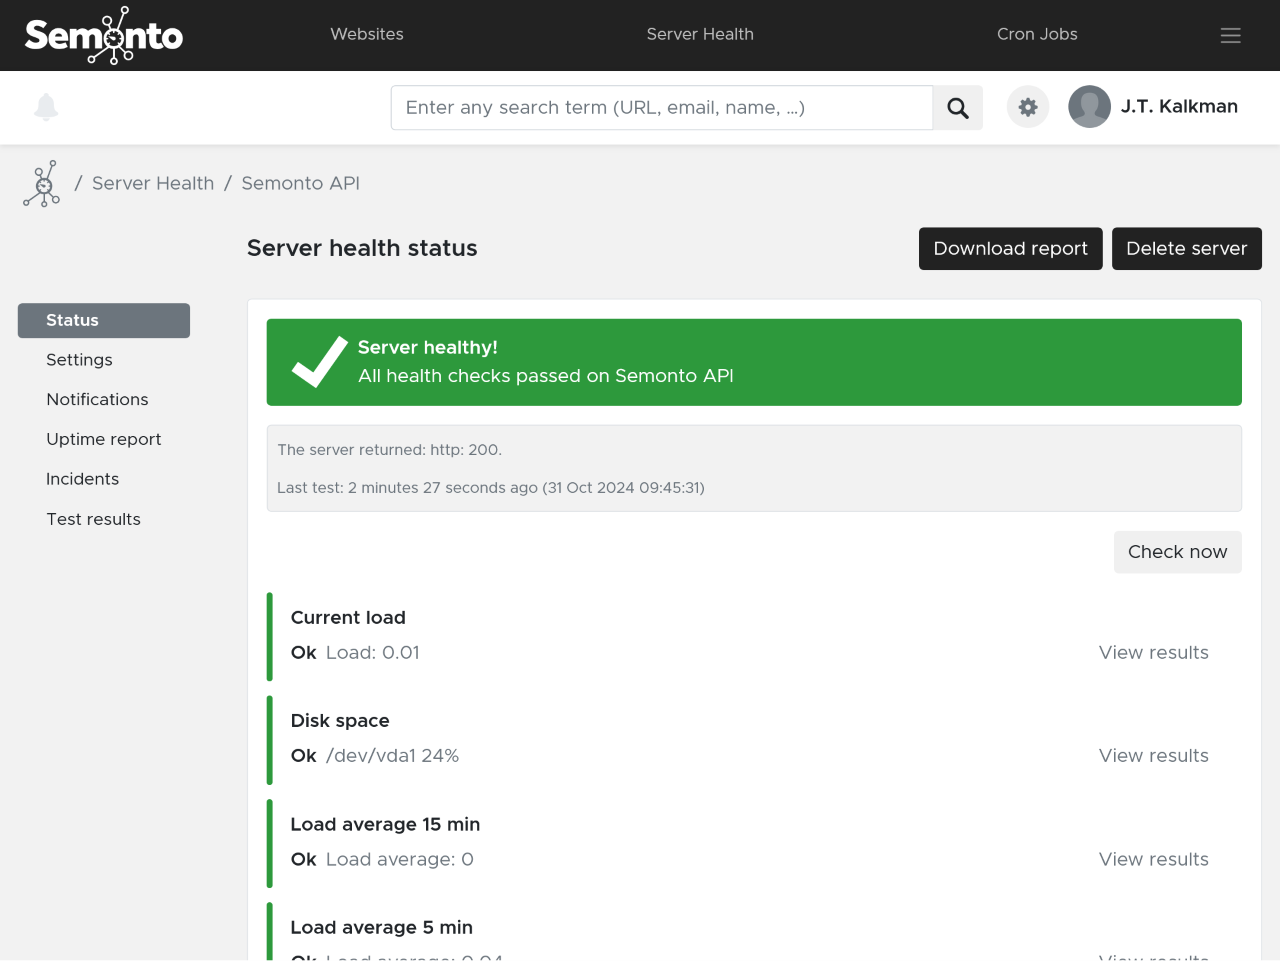Open Test results in the sidebar
The width and height of the screenshot is (1280, 961).
pos(93,519)
